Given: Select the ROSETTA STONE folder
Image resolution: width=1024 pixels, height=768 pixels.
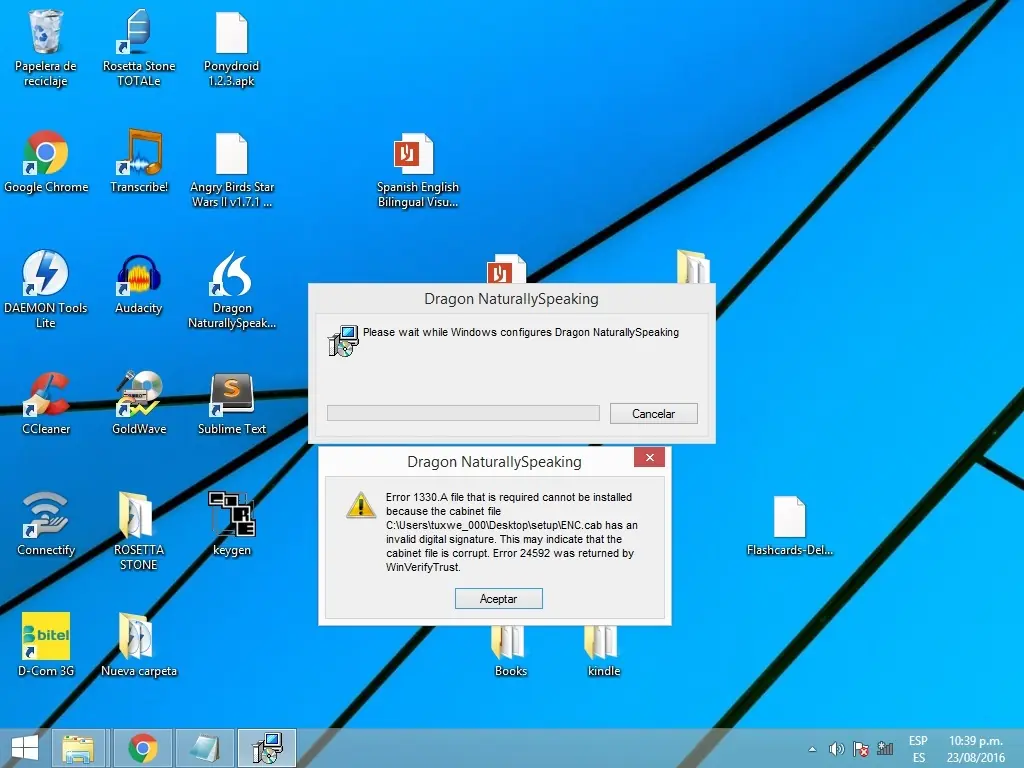Looking at the screenshot, I should click(138, 530).
